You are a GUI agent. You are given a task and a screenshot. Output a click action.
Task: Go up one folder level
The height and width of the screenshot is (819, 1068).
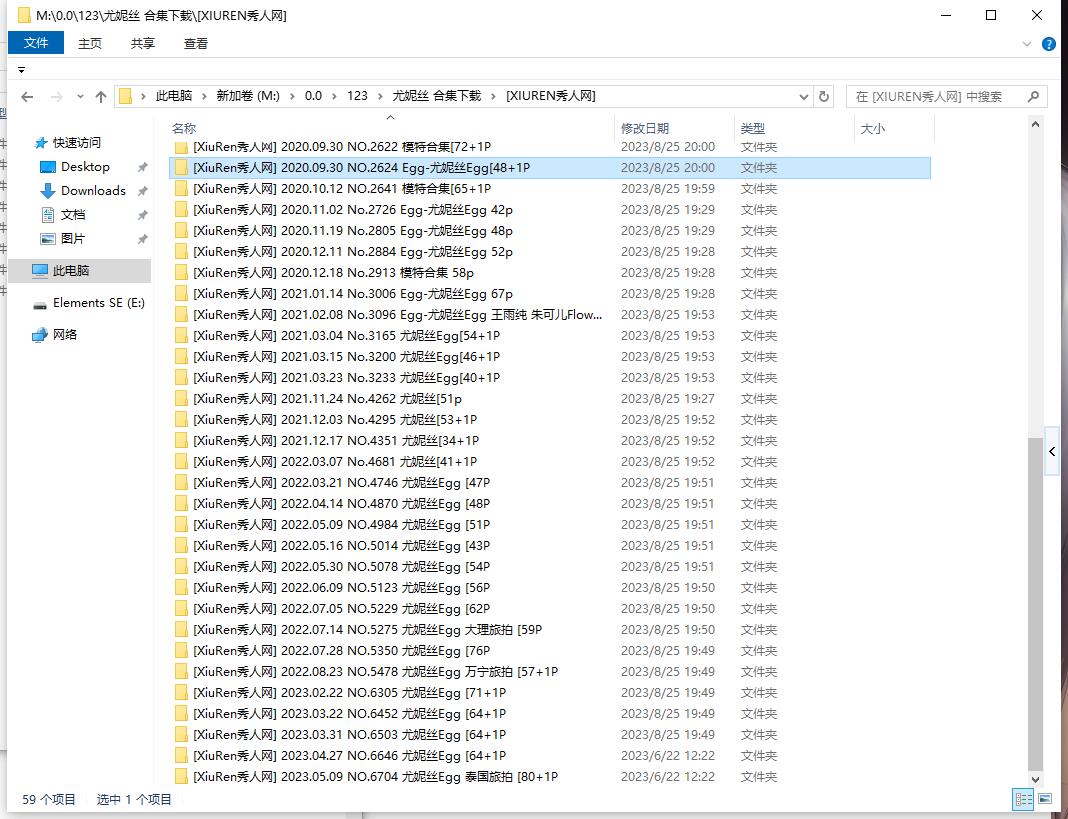[x=101, y=97]
